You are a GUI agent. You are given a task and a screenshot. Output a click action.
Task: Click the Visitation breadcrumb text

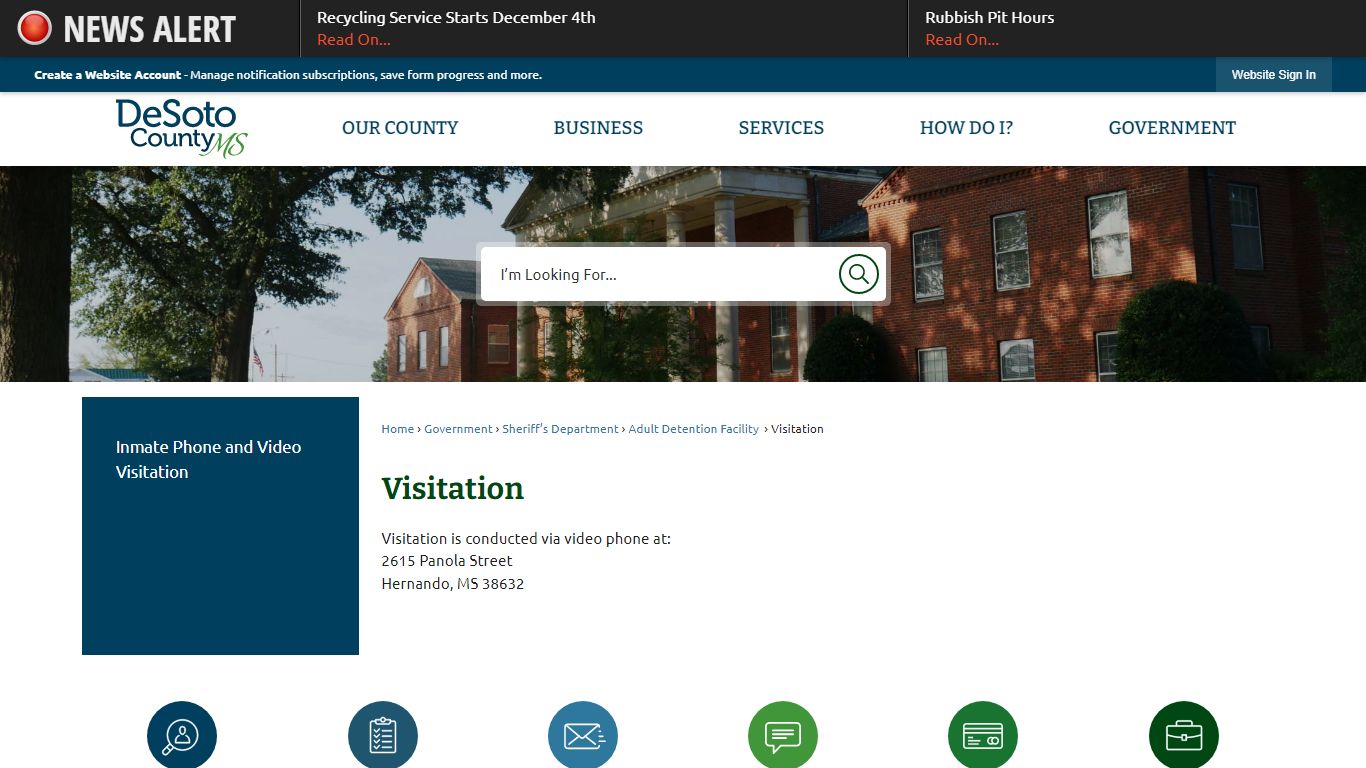[x=797, y=429]
